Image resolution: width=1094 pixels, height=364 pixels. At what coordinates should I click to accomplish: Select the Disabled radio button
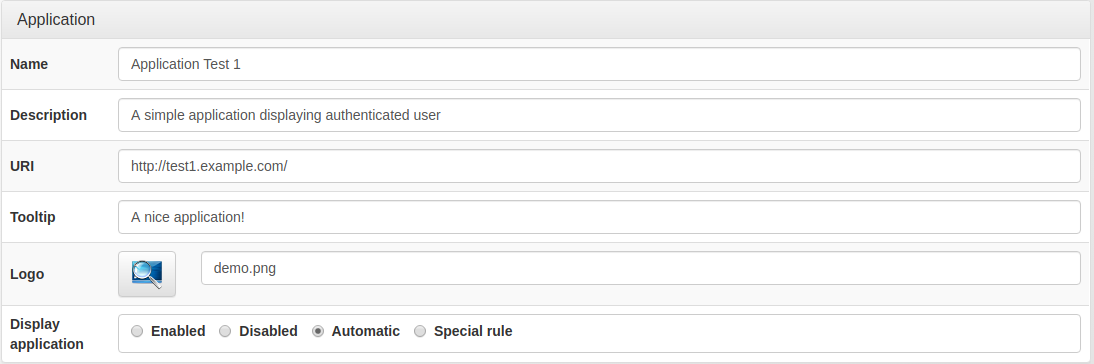(225, 331)
